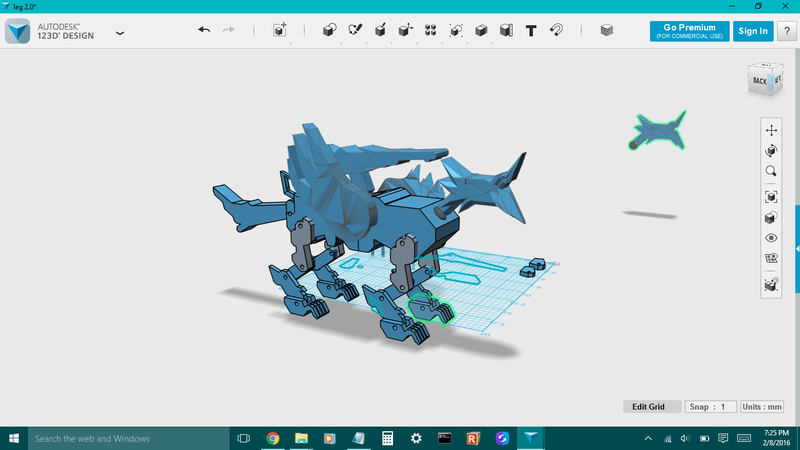Click the Windows search box
Screen dimensions: 800x450
tap(129, 438)
